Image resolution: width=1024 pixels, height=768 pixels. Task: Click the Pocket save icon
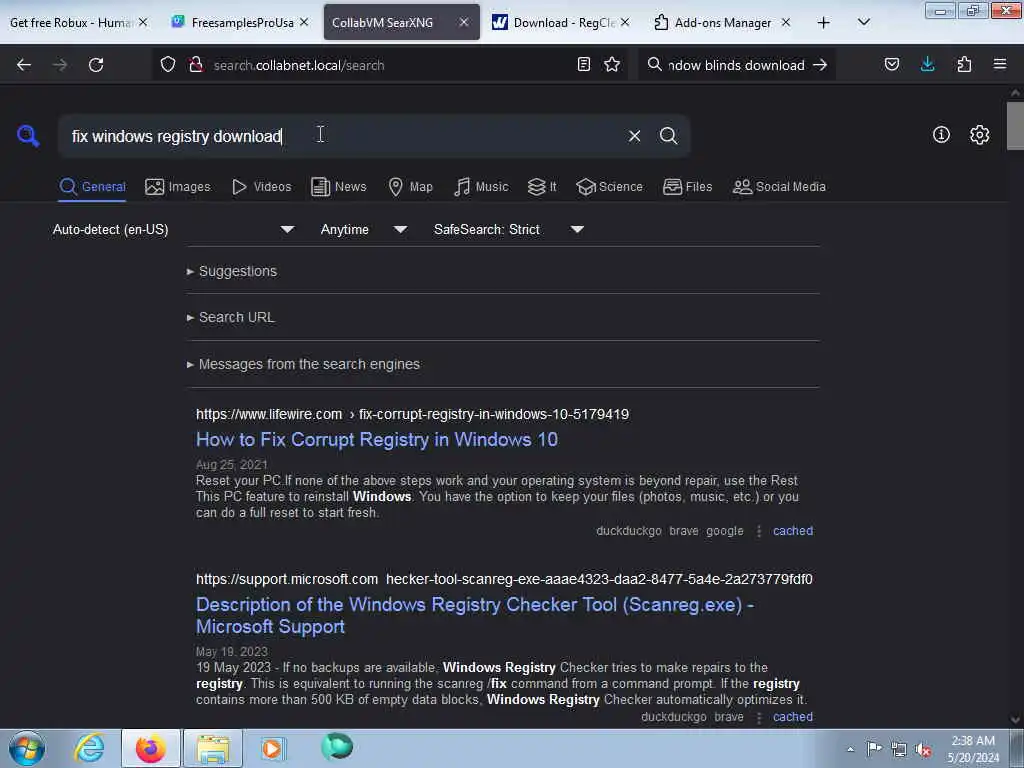[892, 64]
